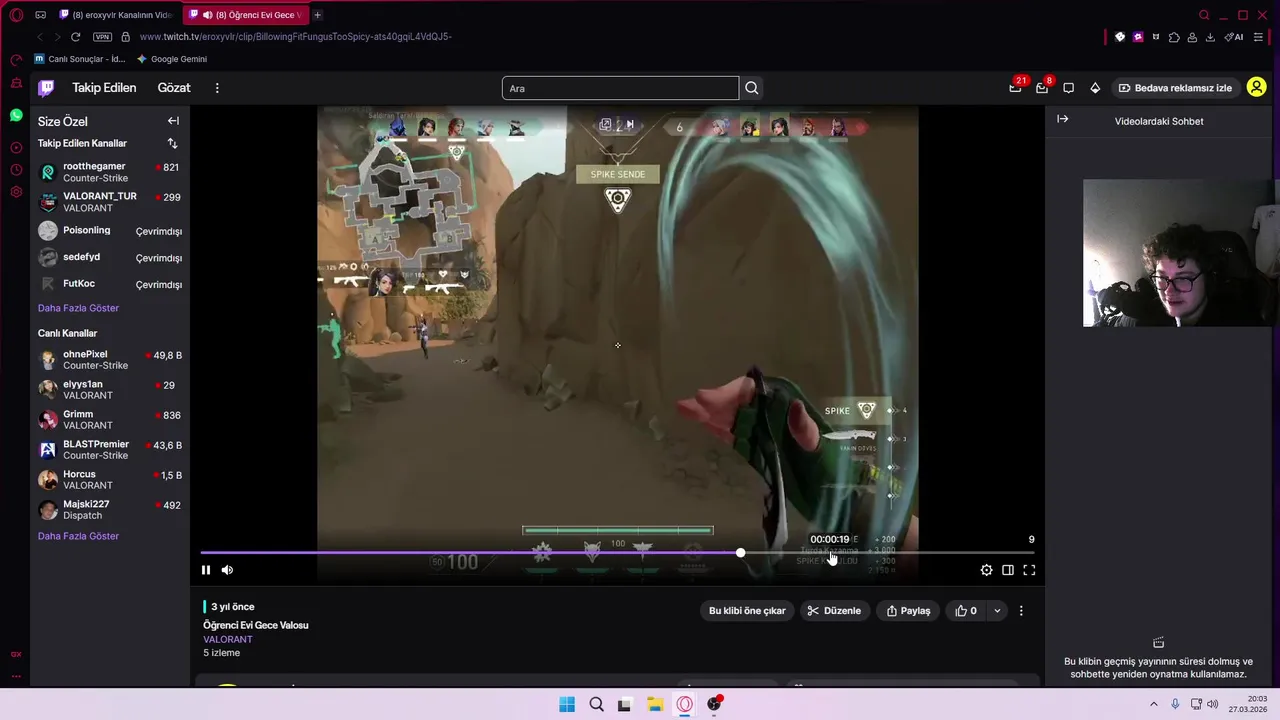Open the yellow user profile avatar menu

(1256, 88)
